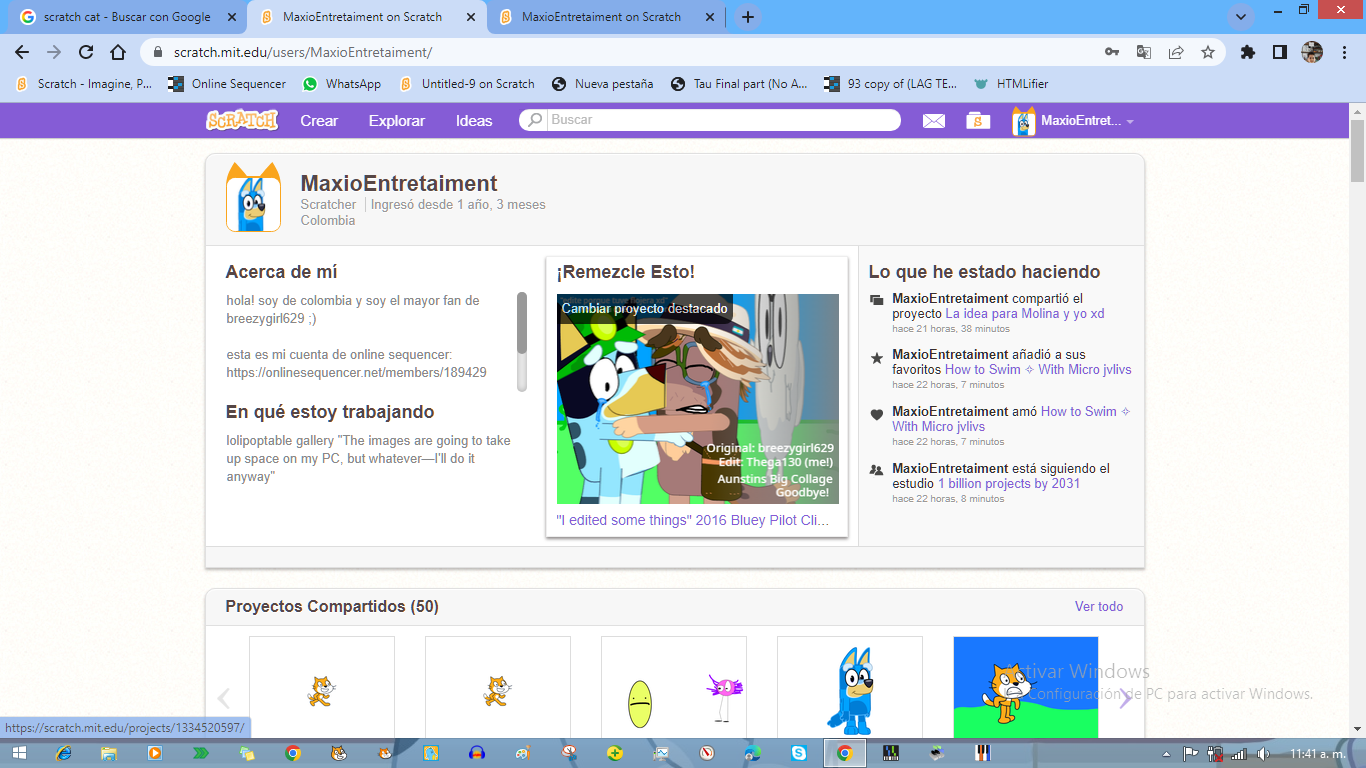Open the 93 copy of (LAG TE... bookmark
The image size is (1366, 768).
pyautogui.click(x=890, y=84)
